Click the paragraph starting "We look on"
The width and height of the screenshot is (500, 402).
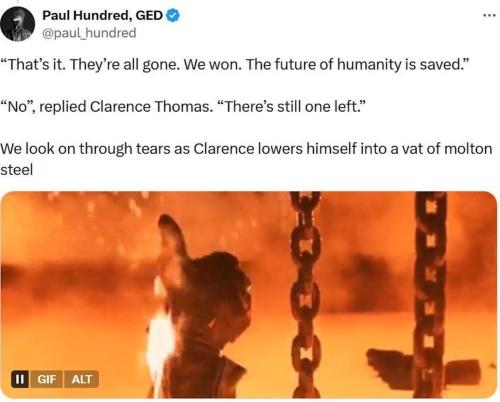click(x=246, y=159)
